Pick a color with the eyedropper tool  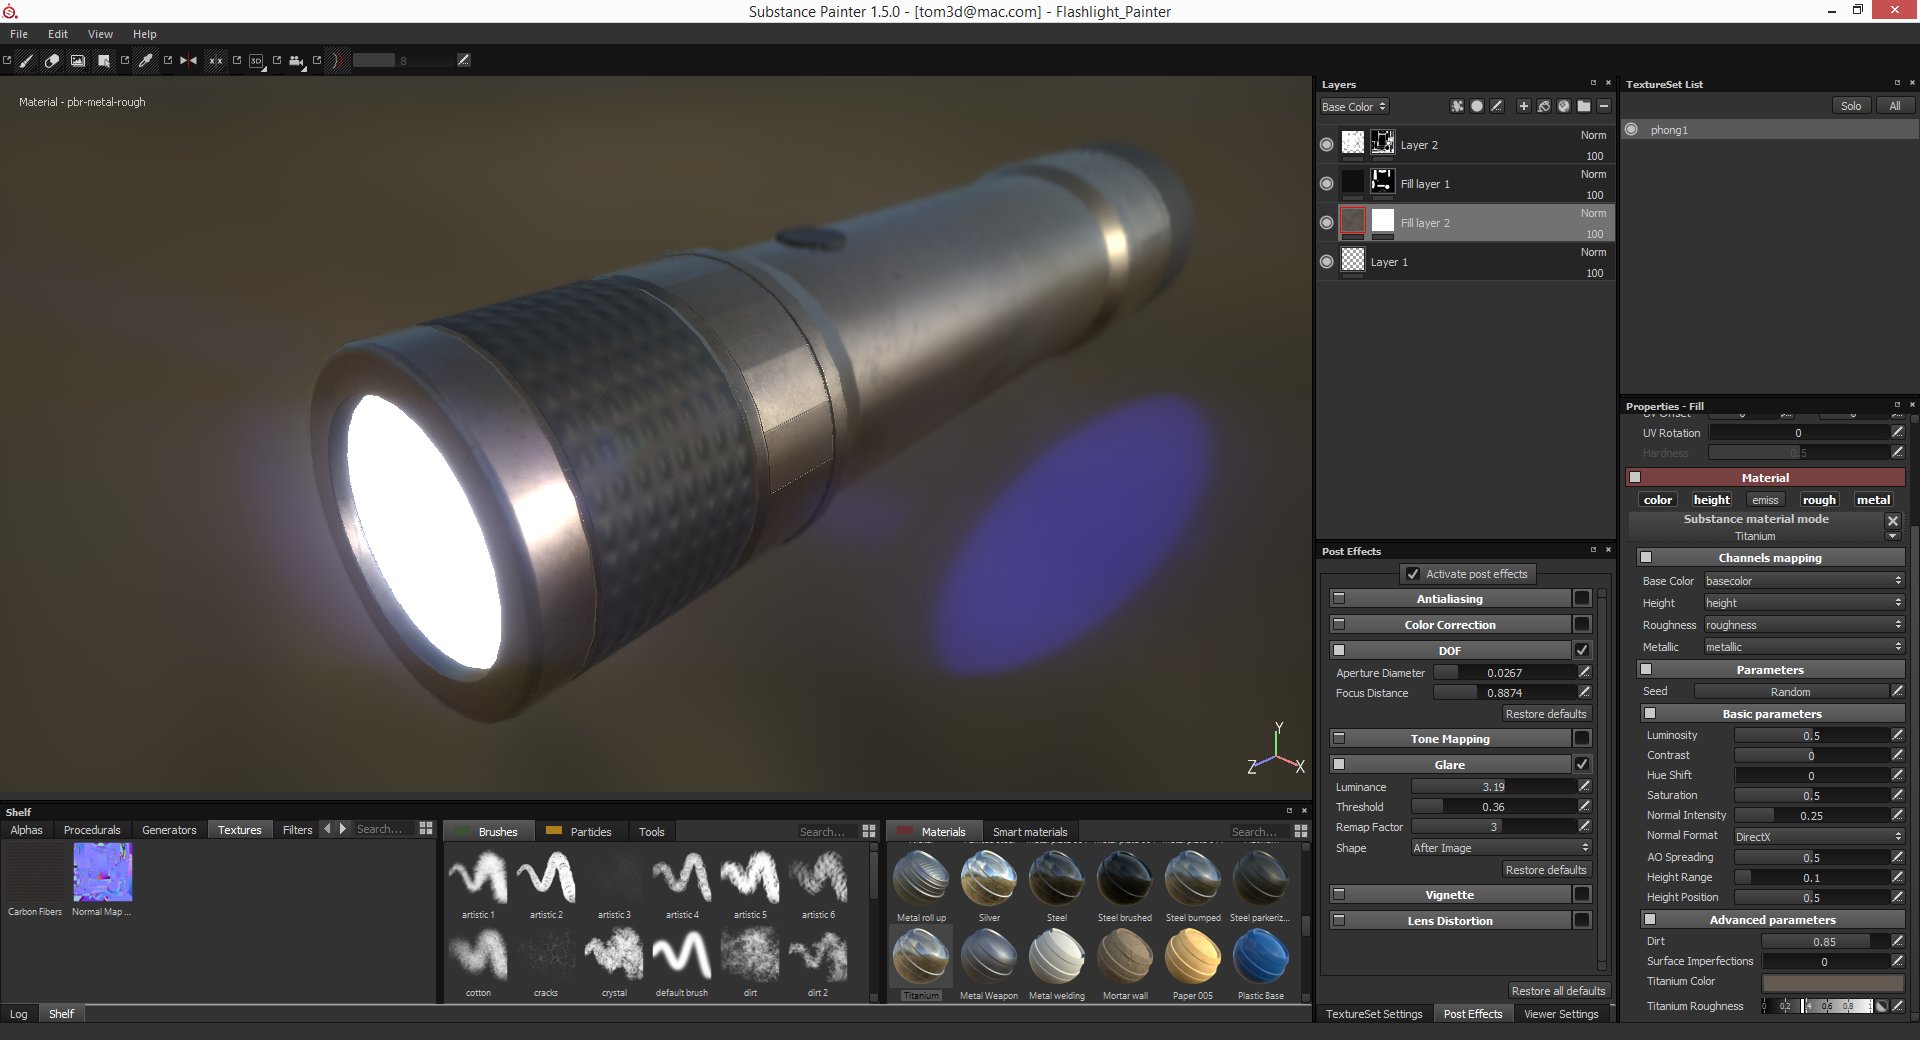(146, 61)
